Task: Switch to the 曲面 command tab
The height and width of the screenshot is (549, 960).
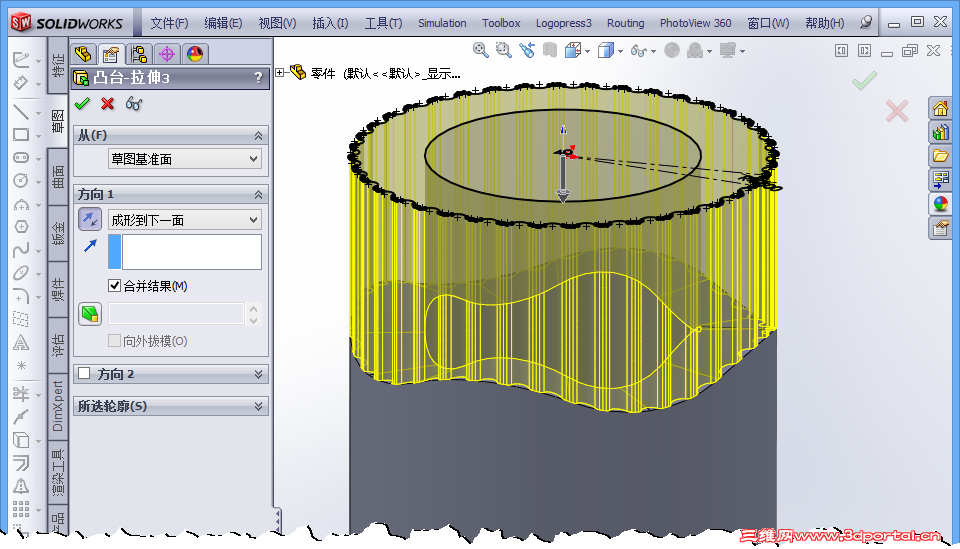Action: coord(58,178)
